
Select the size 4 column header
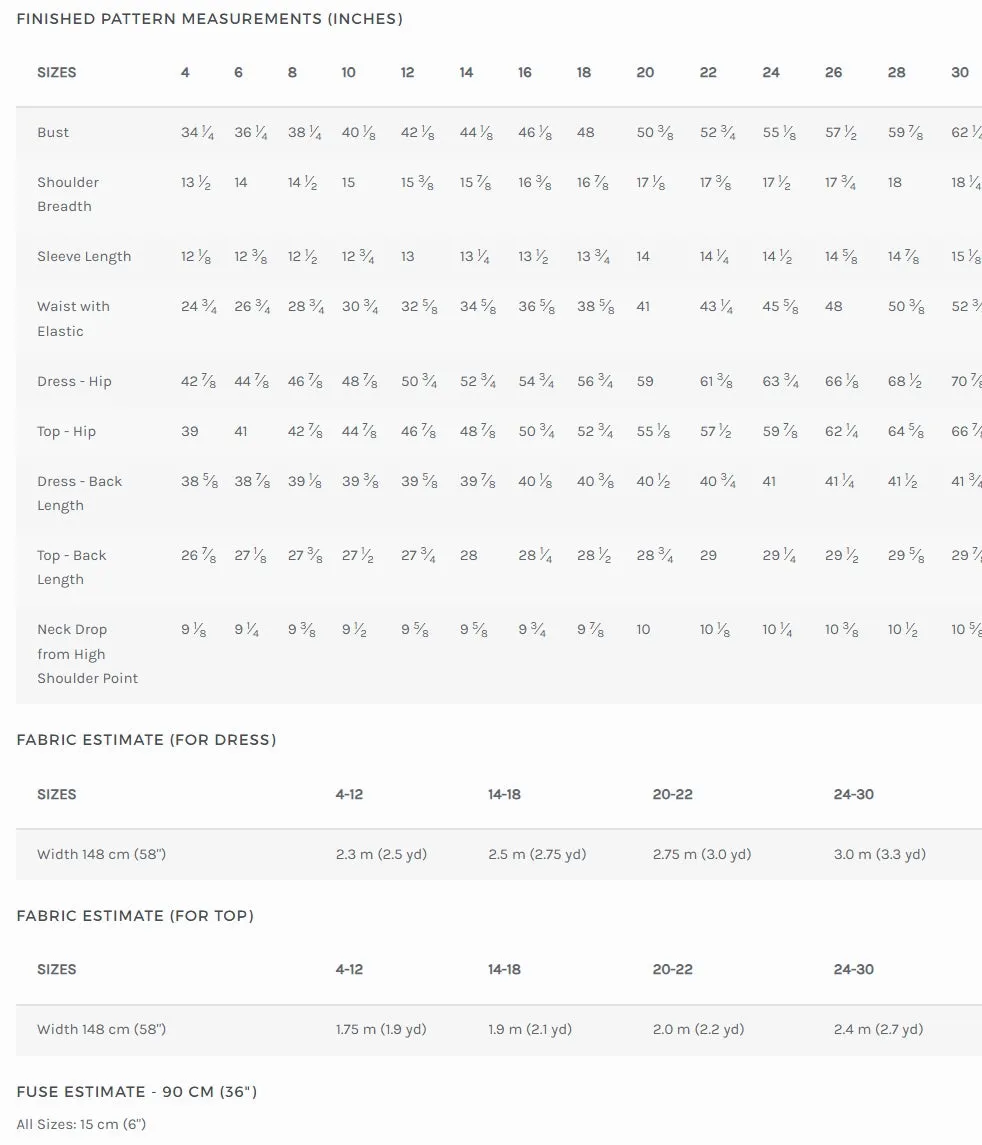click(185, 72)
